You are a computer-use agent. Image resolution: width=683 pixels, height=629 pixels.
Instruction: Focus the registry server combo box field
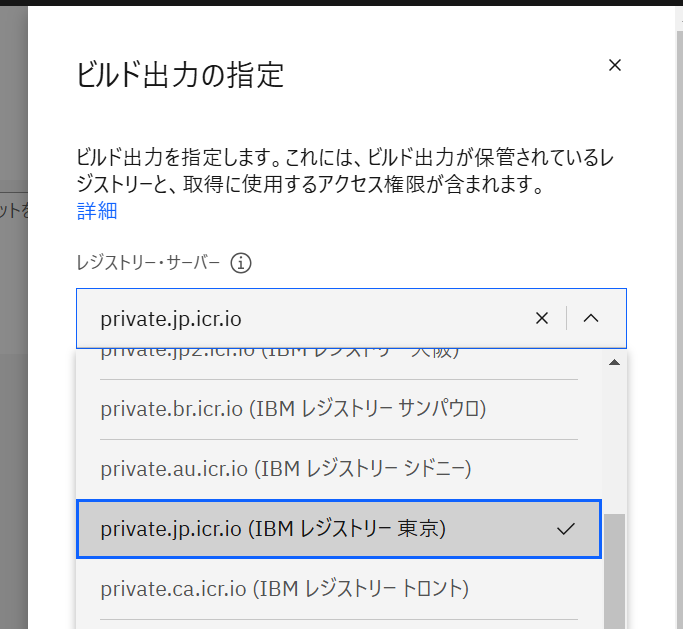[300, 318]
